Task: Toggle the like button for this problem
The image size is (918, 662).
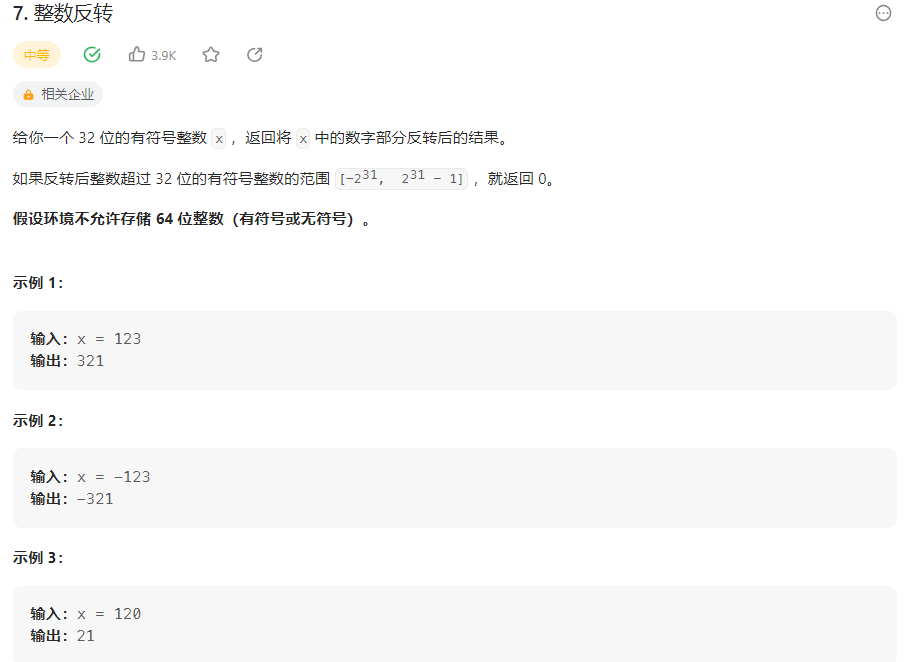Action: (136, 55)
